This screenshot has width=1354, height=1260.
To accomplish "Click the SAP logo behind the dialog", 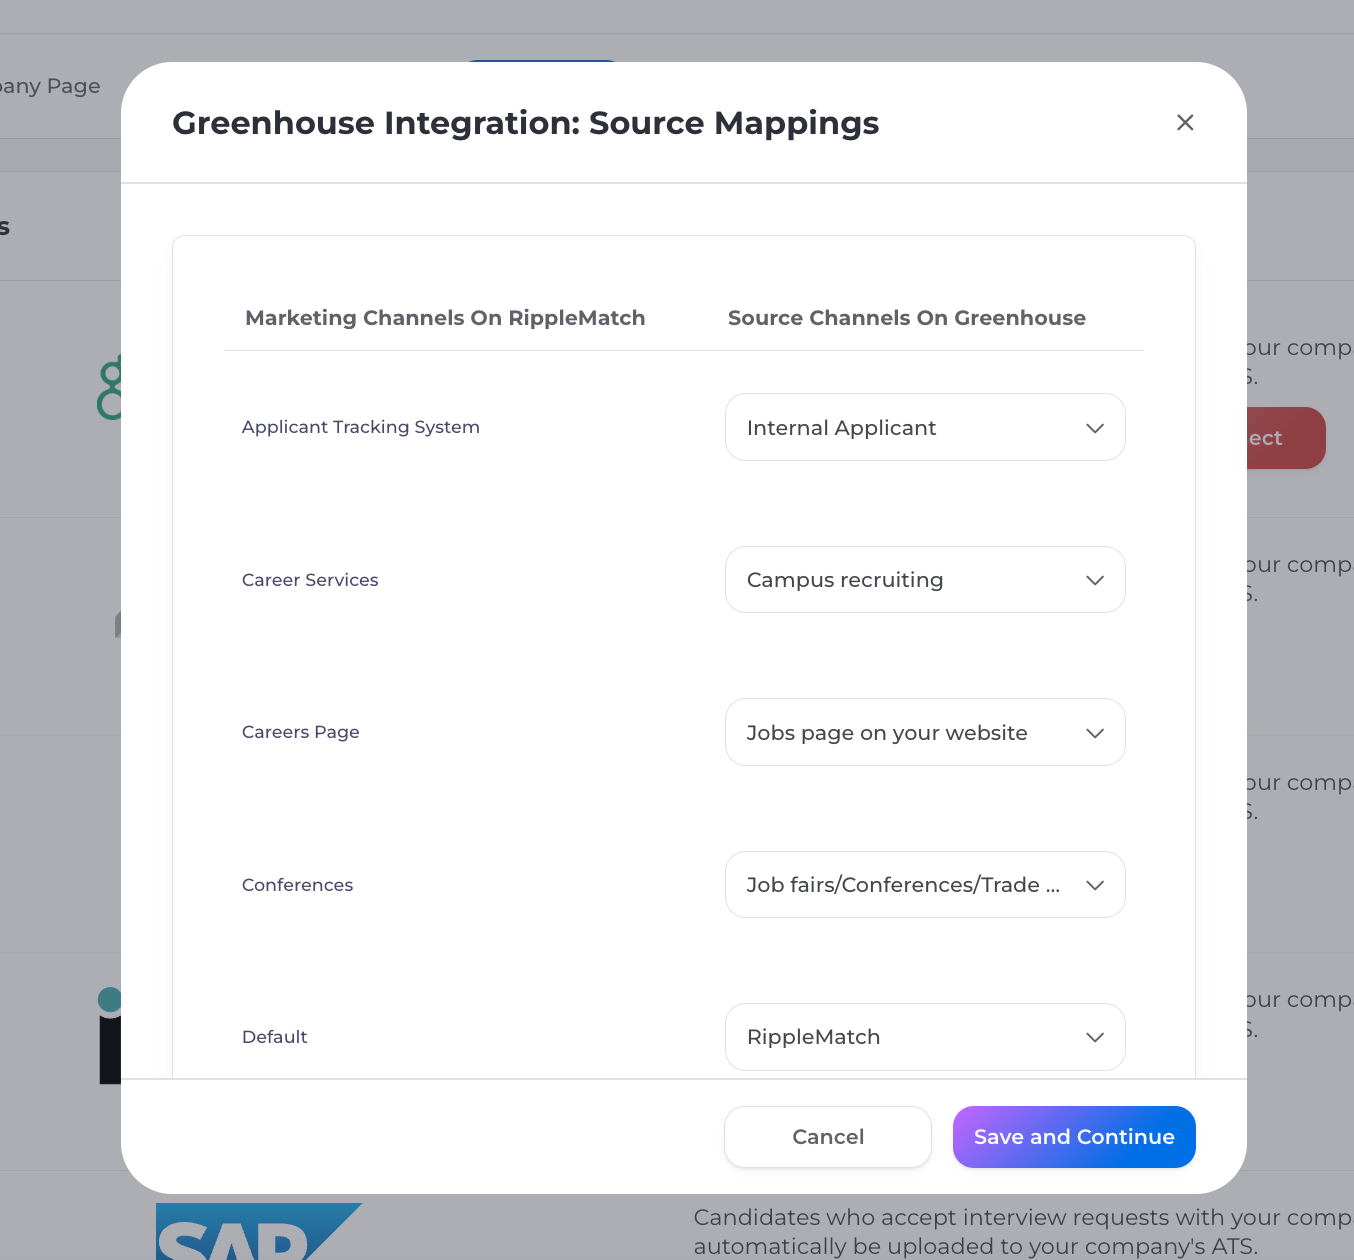I will [x=258, y=1231].
